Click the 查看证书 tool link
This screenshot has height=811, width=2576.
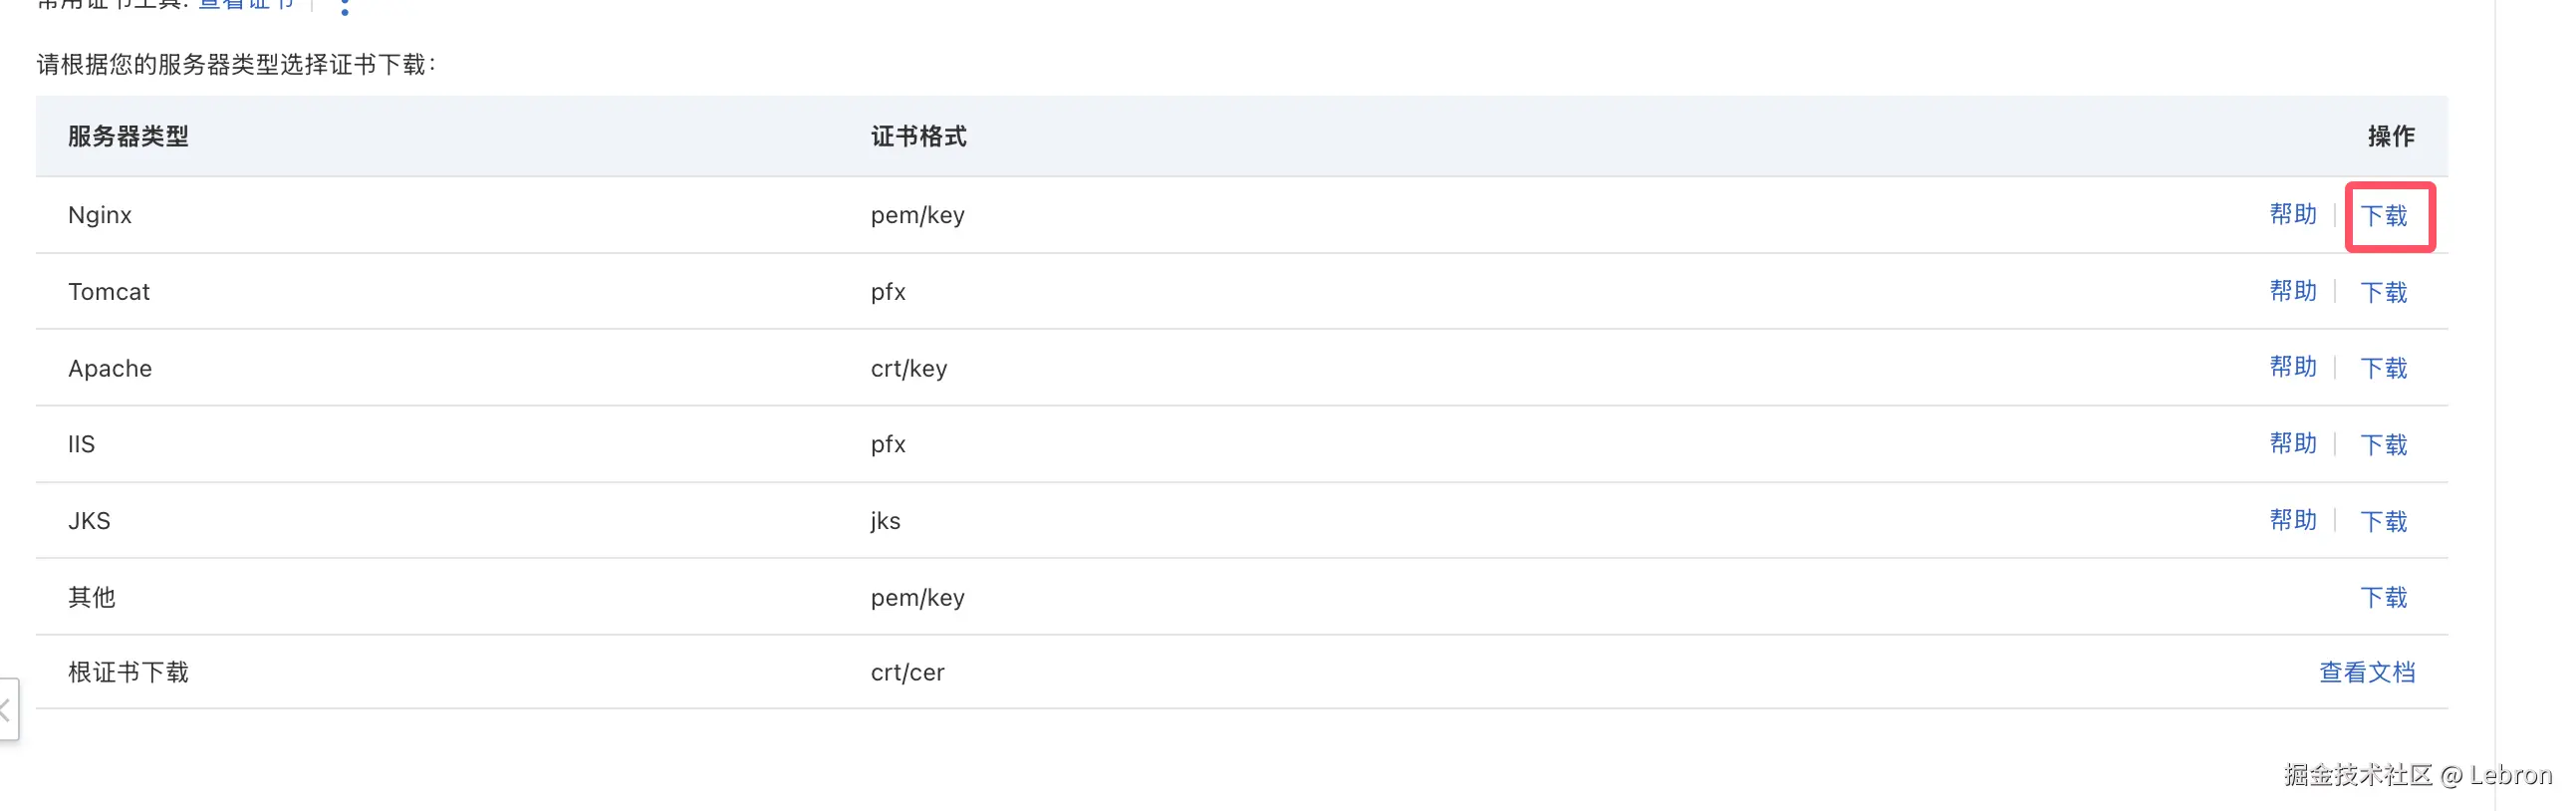pyautogui.click(x=246, y=4)
